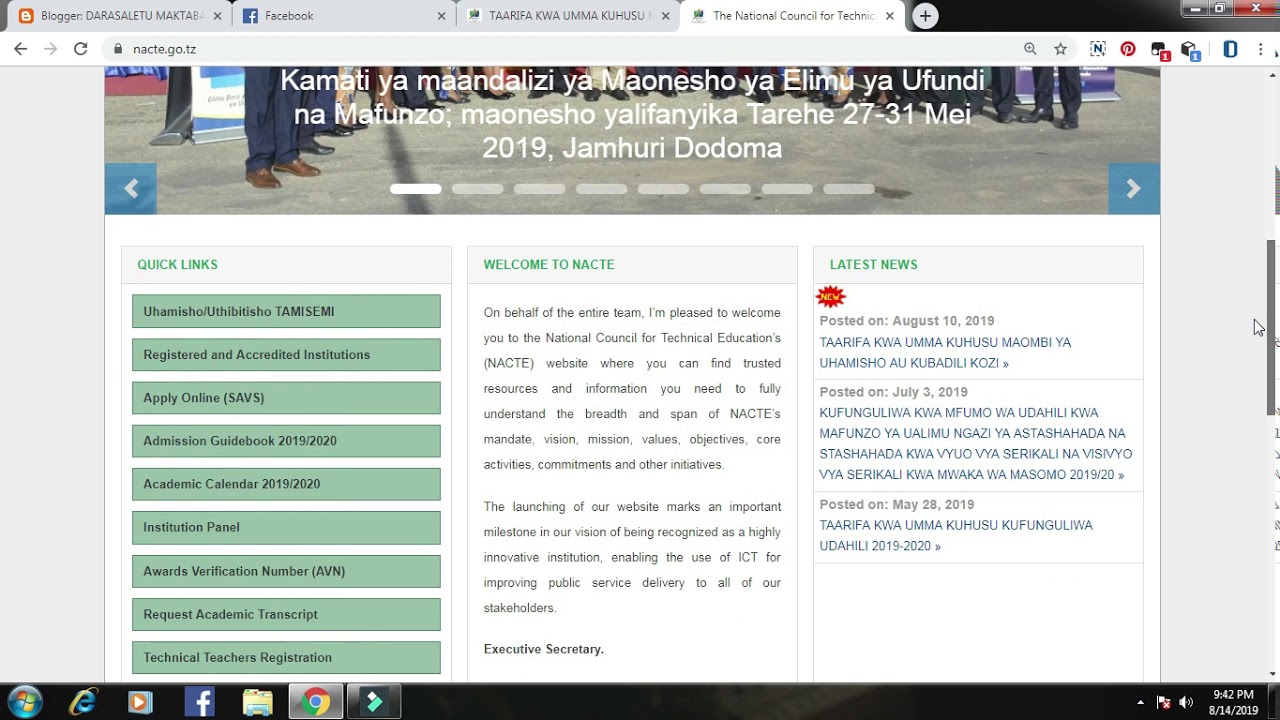Open Registered and Accredited Institutions link

[x=286, y=354]
